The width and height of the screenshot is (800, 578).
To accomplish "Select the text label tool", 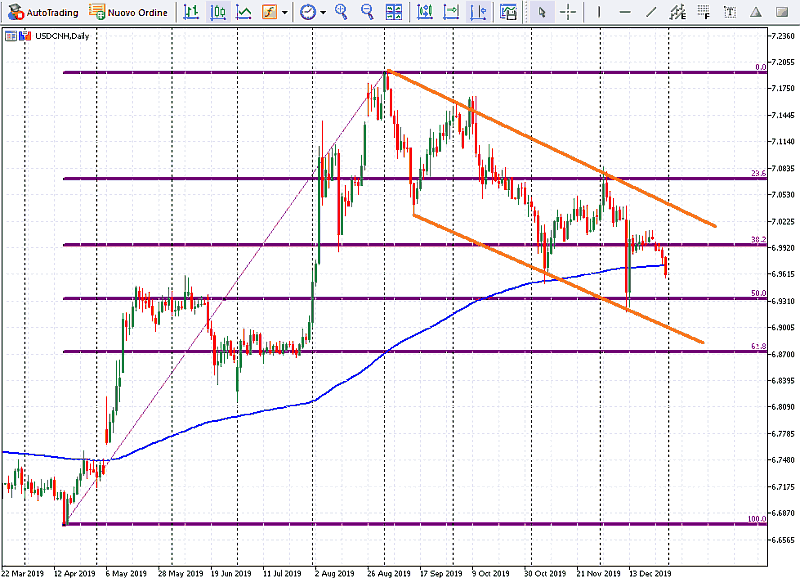I will point(731,12).
